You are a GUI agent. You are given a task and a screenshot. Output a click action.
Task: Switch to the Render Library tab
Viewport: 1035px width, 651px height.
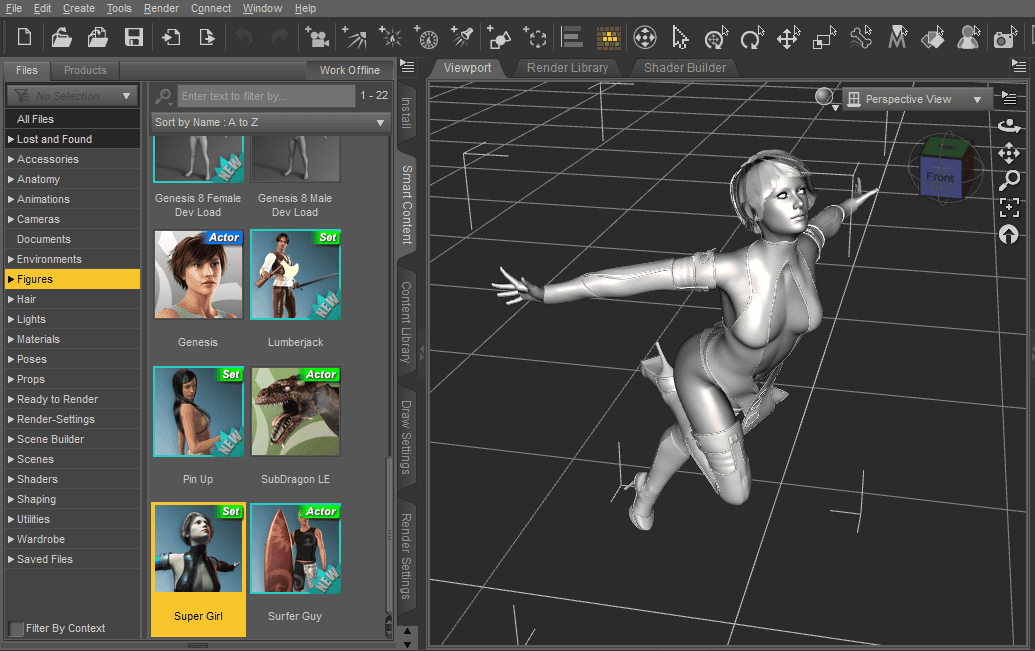click(567, 68)
